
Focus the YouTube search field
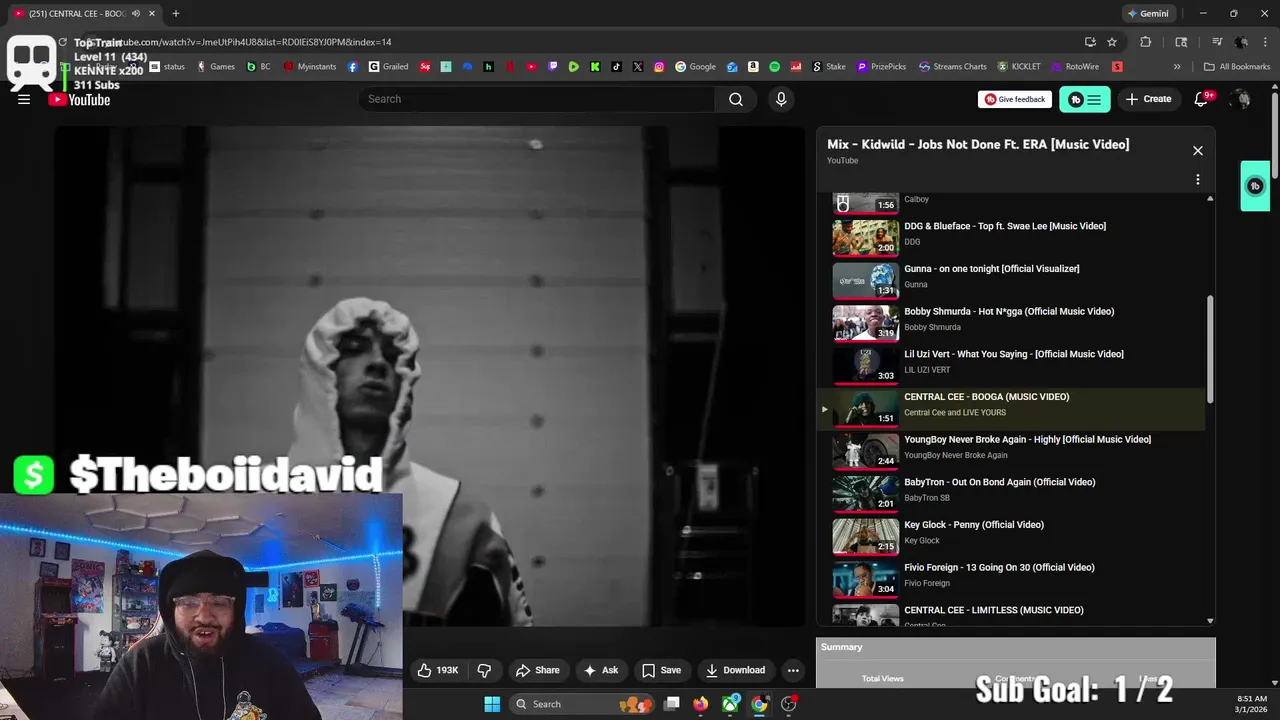[536, 99]
